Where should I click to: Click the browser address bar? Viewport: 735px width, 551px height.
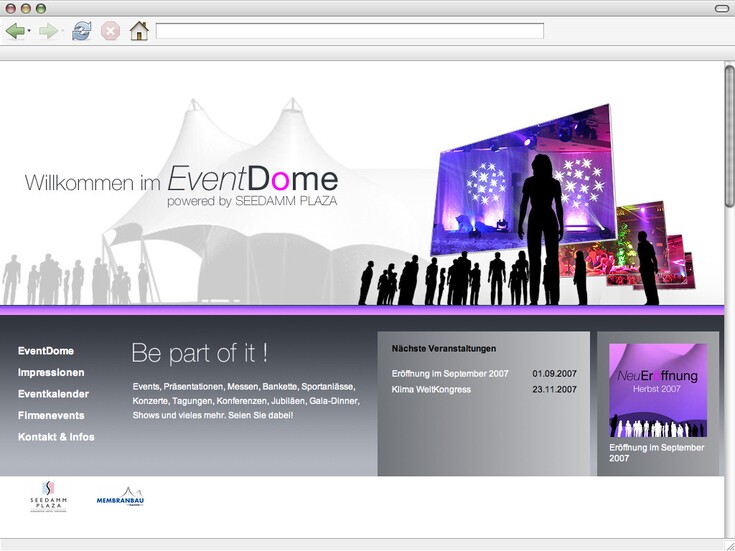pos(350,31)
